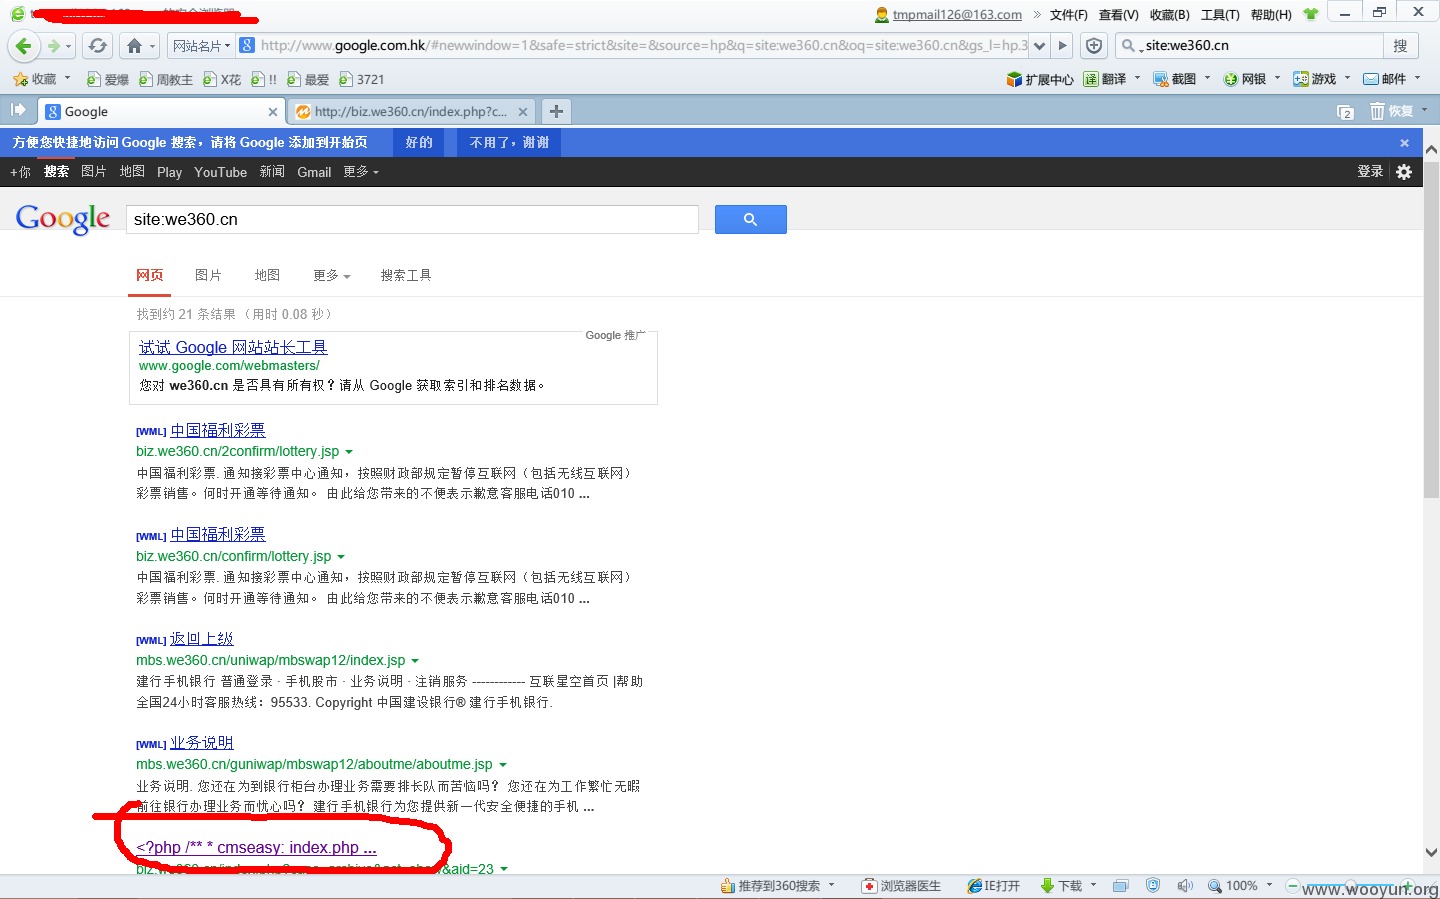This screenshot has width=1440, height=899.
Task: Dismiss the blue Google prompt bar
Action: 1404,143
